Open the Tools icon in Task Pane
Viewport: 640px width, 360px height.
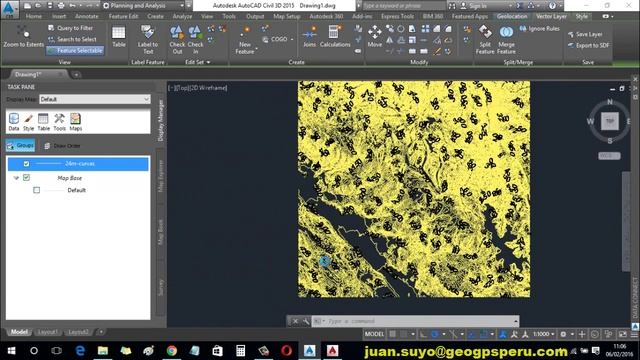(x=59, y=122)
